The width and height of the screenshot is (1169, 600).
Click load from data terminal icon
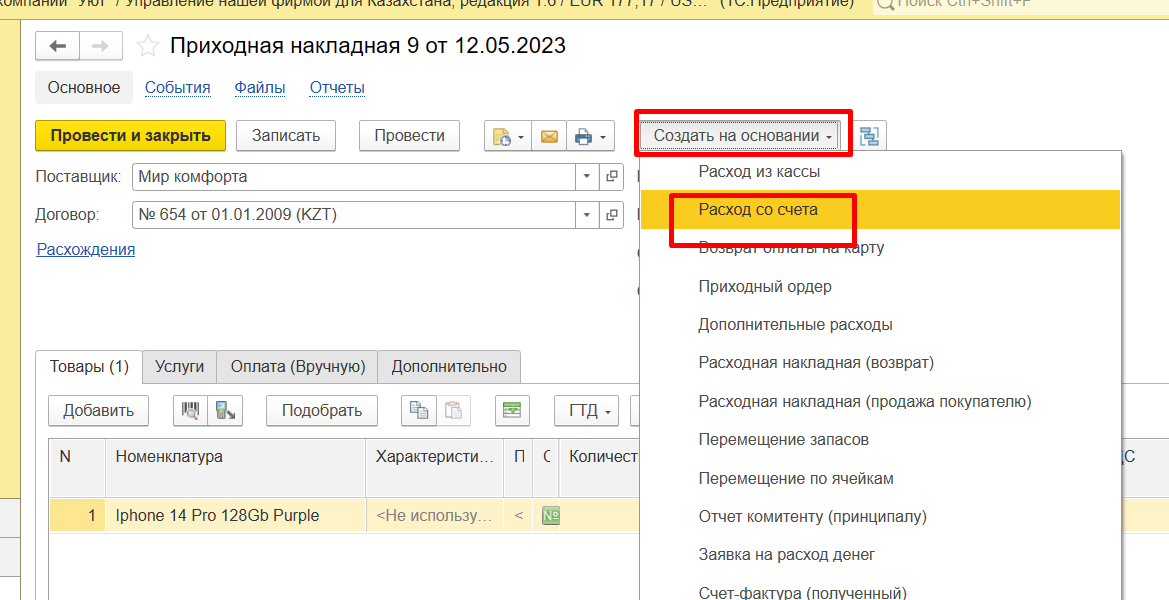pyautogui.click(x=226, y=410)
